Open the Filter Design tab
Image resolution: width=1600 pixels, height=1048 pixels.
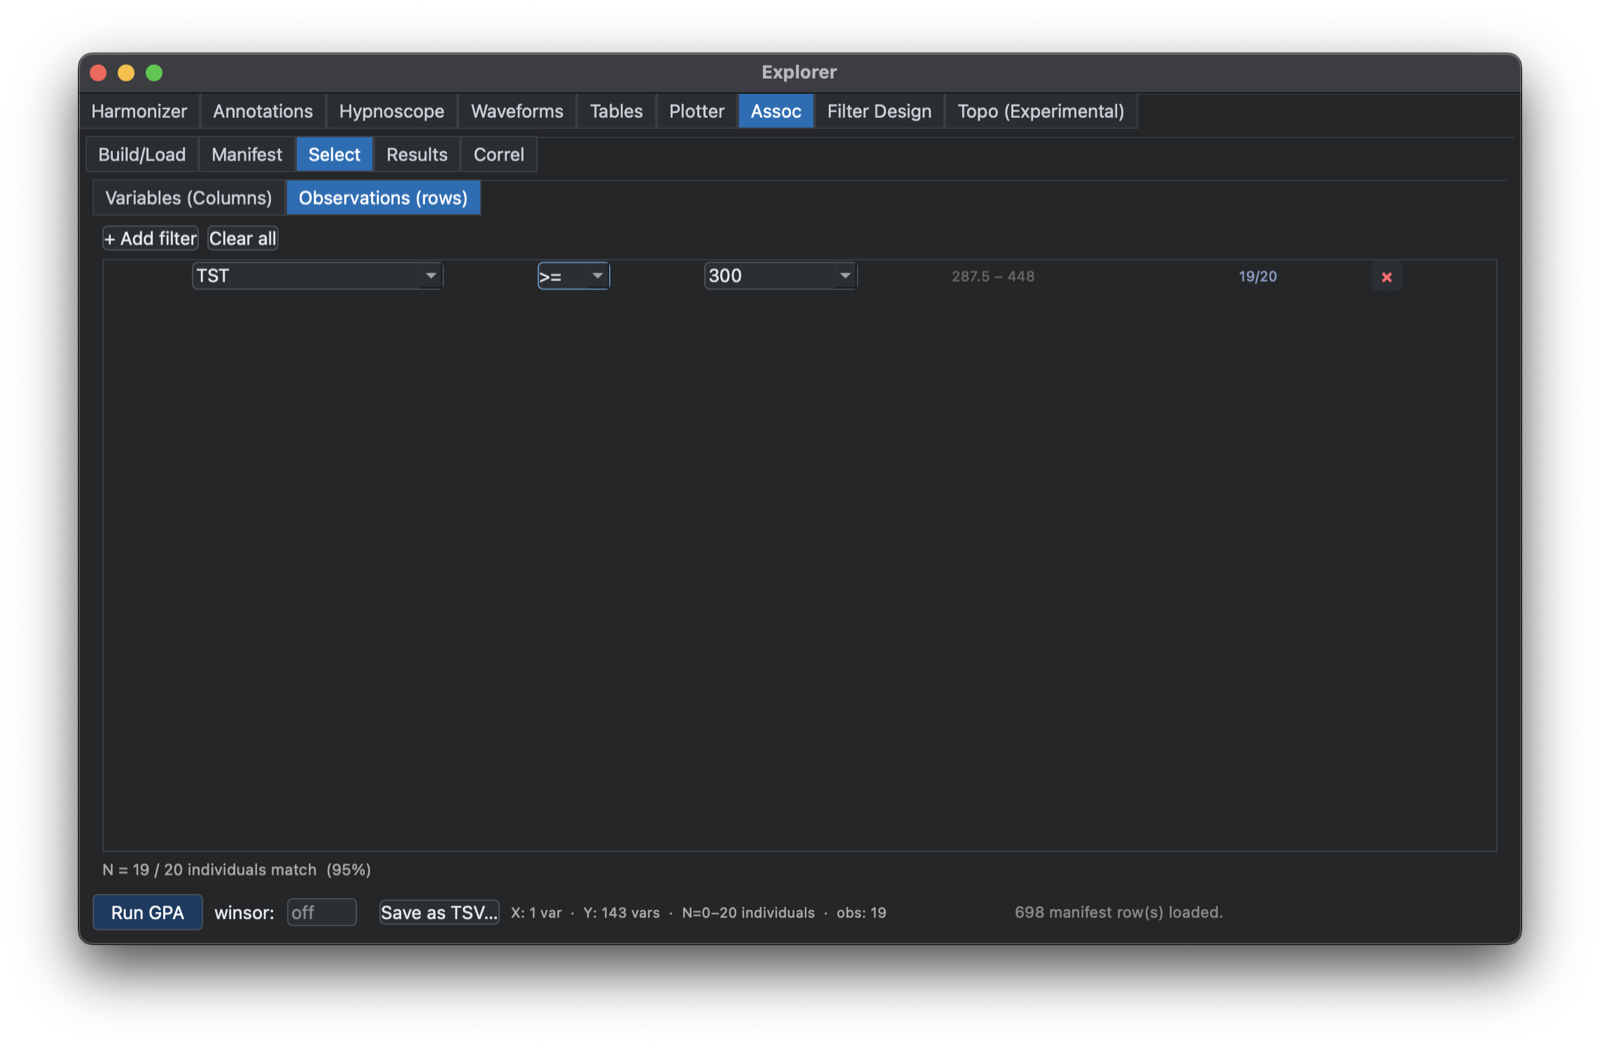pyautogui.click(x=879, y=111)
